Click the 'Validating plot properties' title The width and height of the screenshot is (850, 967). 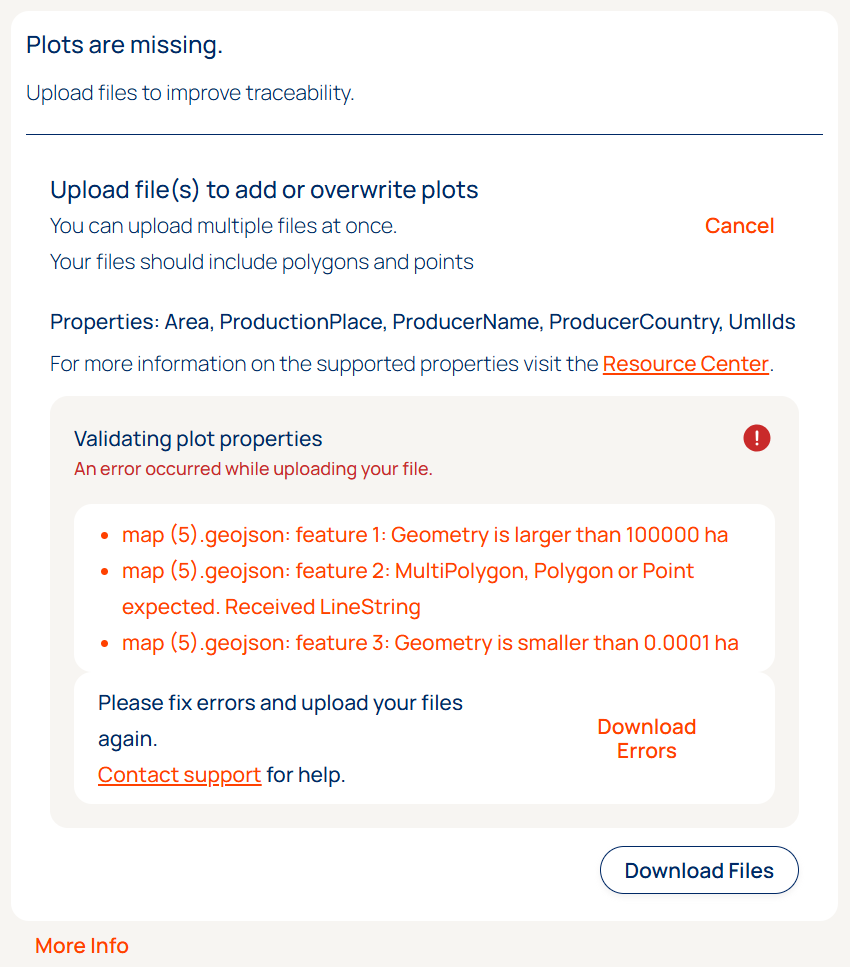198,438
